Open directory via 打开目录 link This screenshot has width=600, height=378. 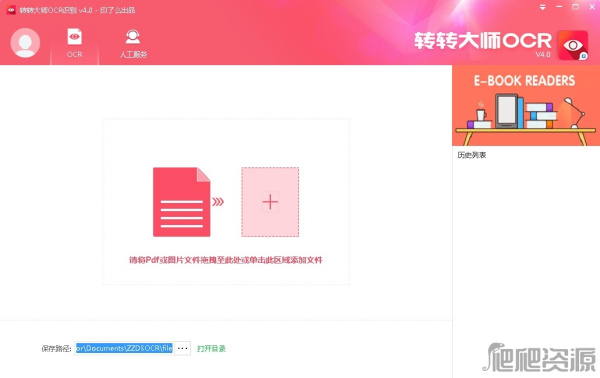[211, 349]
